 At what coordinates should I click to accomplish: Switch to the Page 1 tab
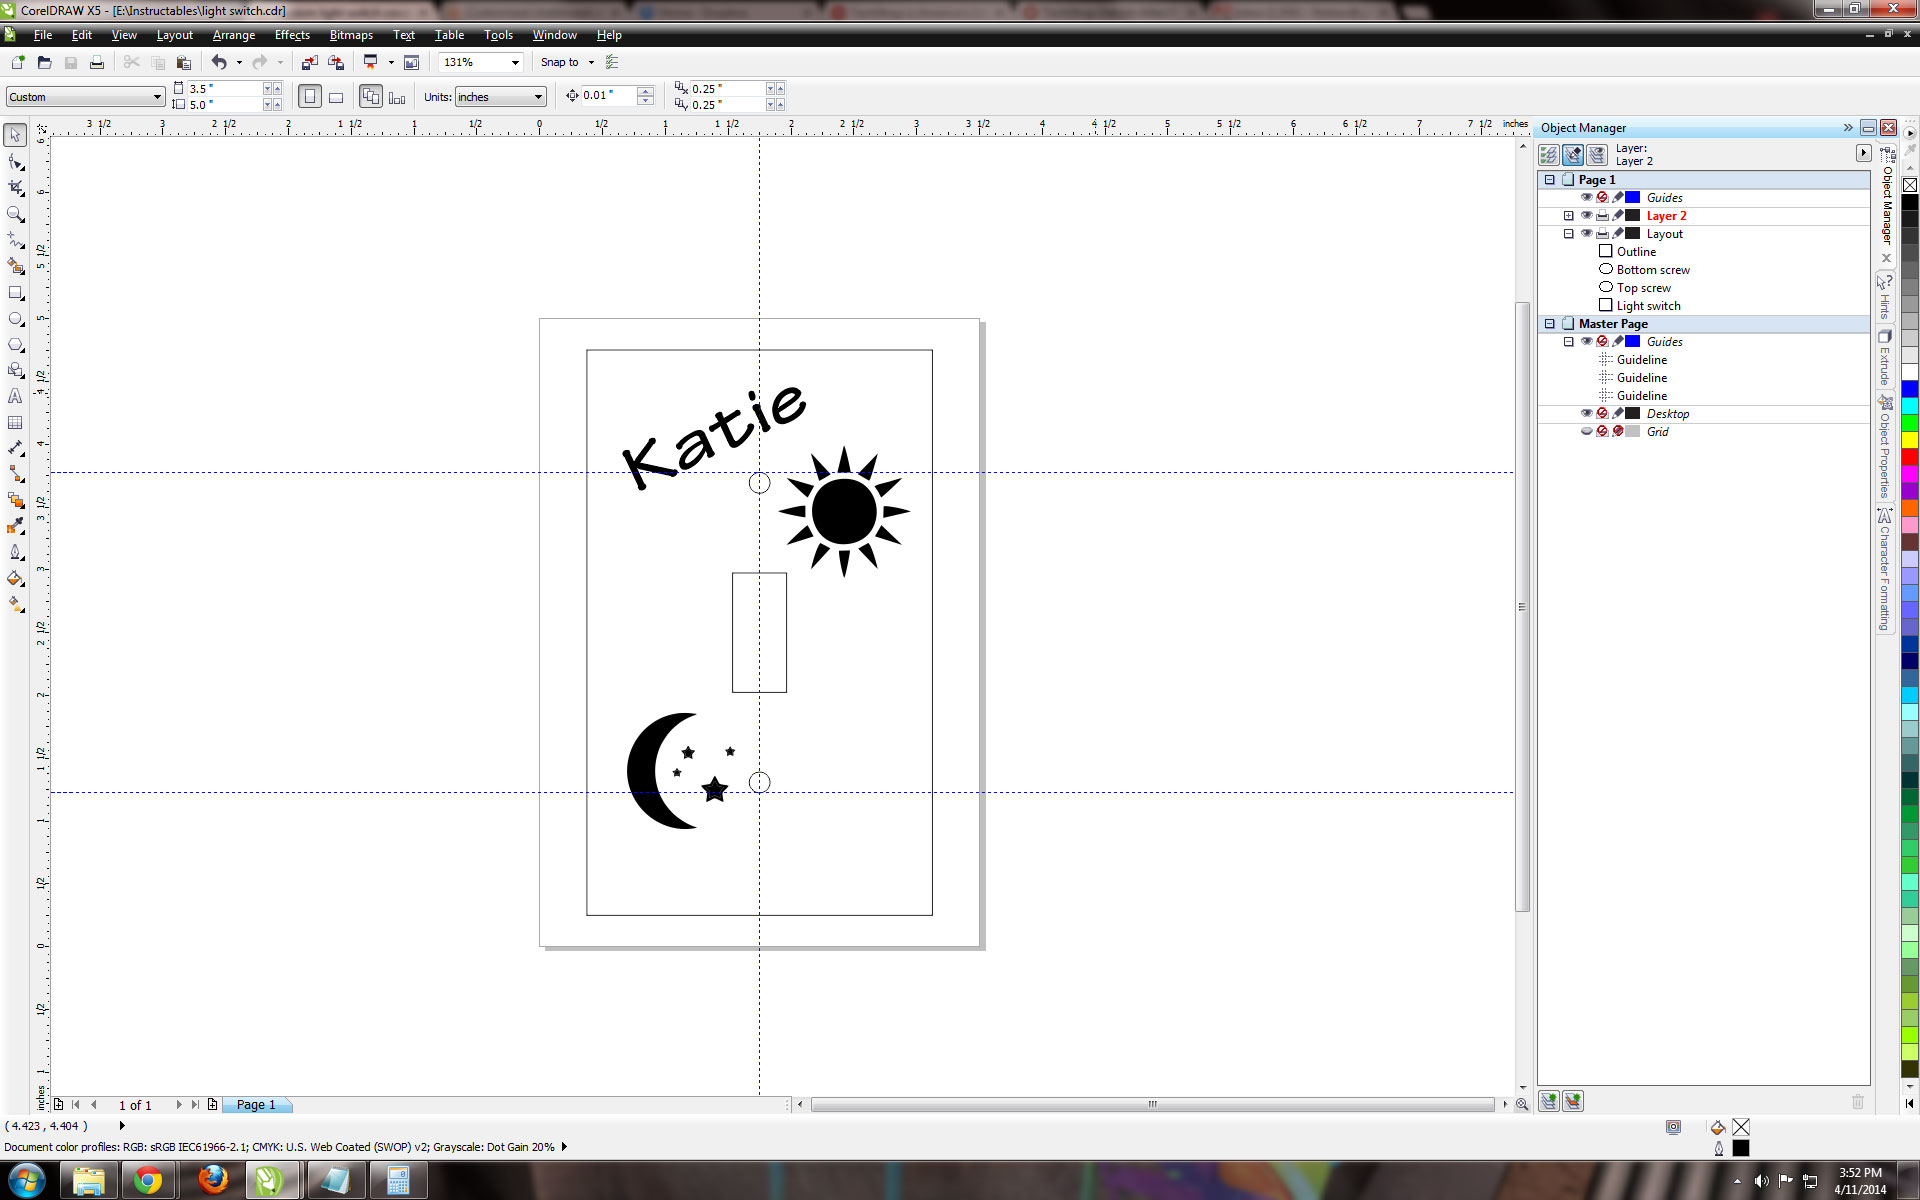pyautogui.click(x=256, y=1105)
